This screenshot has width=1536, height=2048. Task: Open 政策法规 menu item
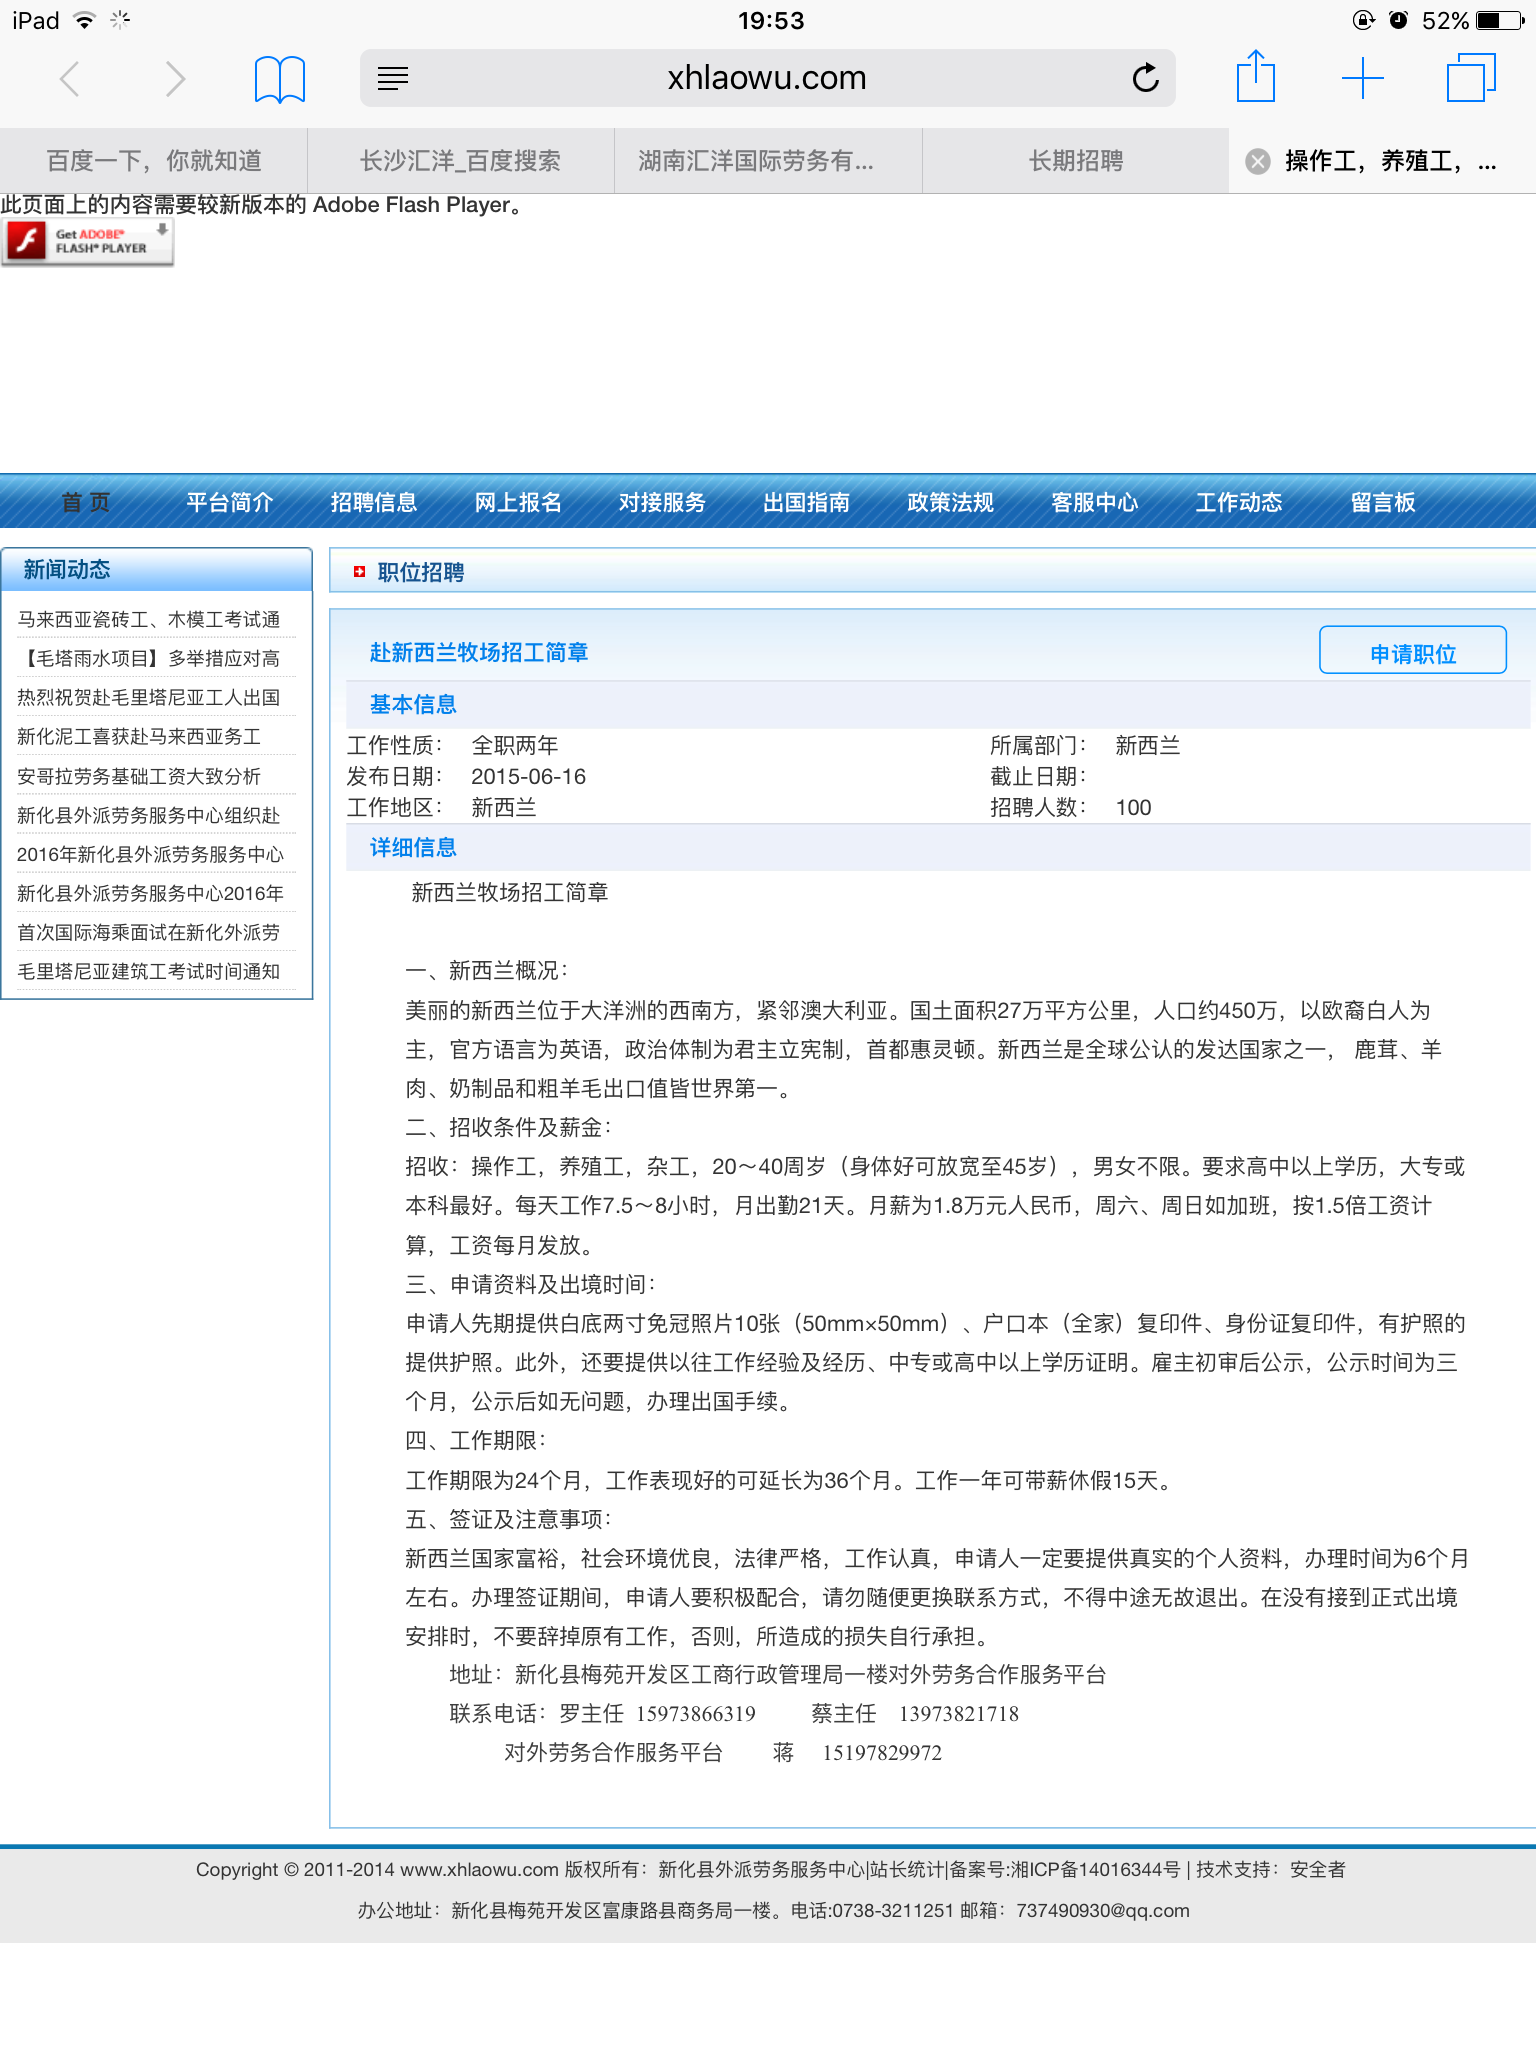(950, 502)
